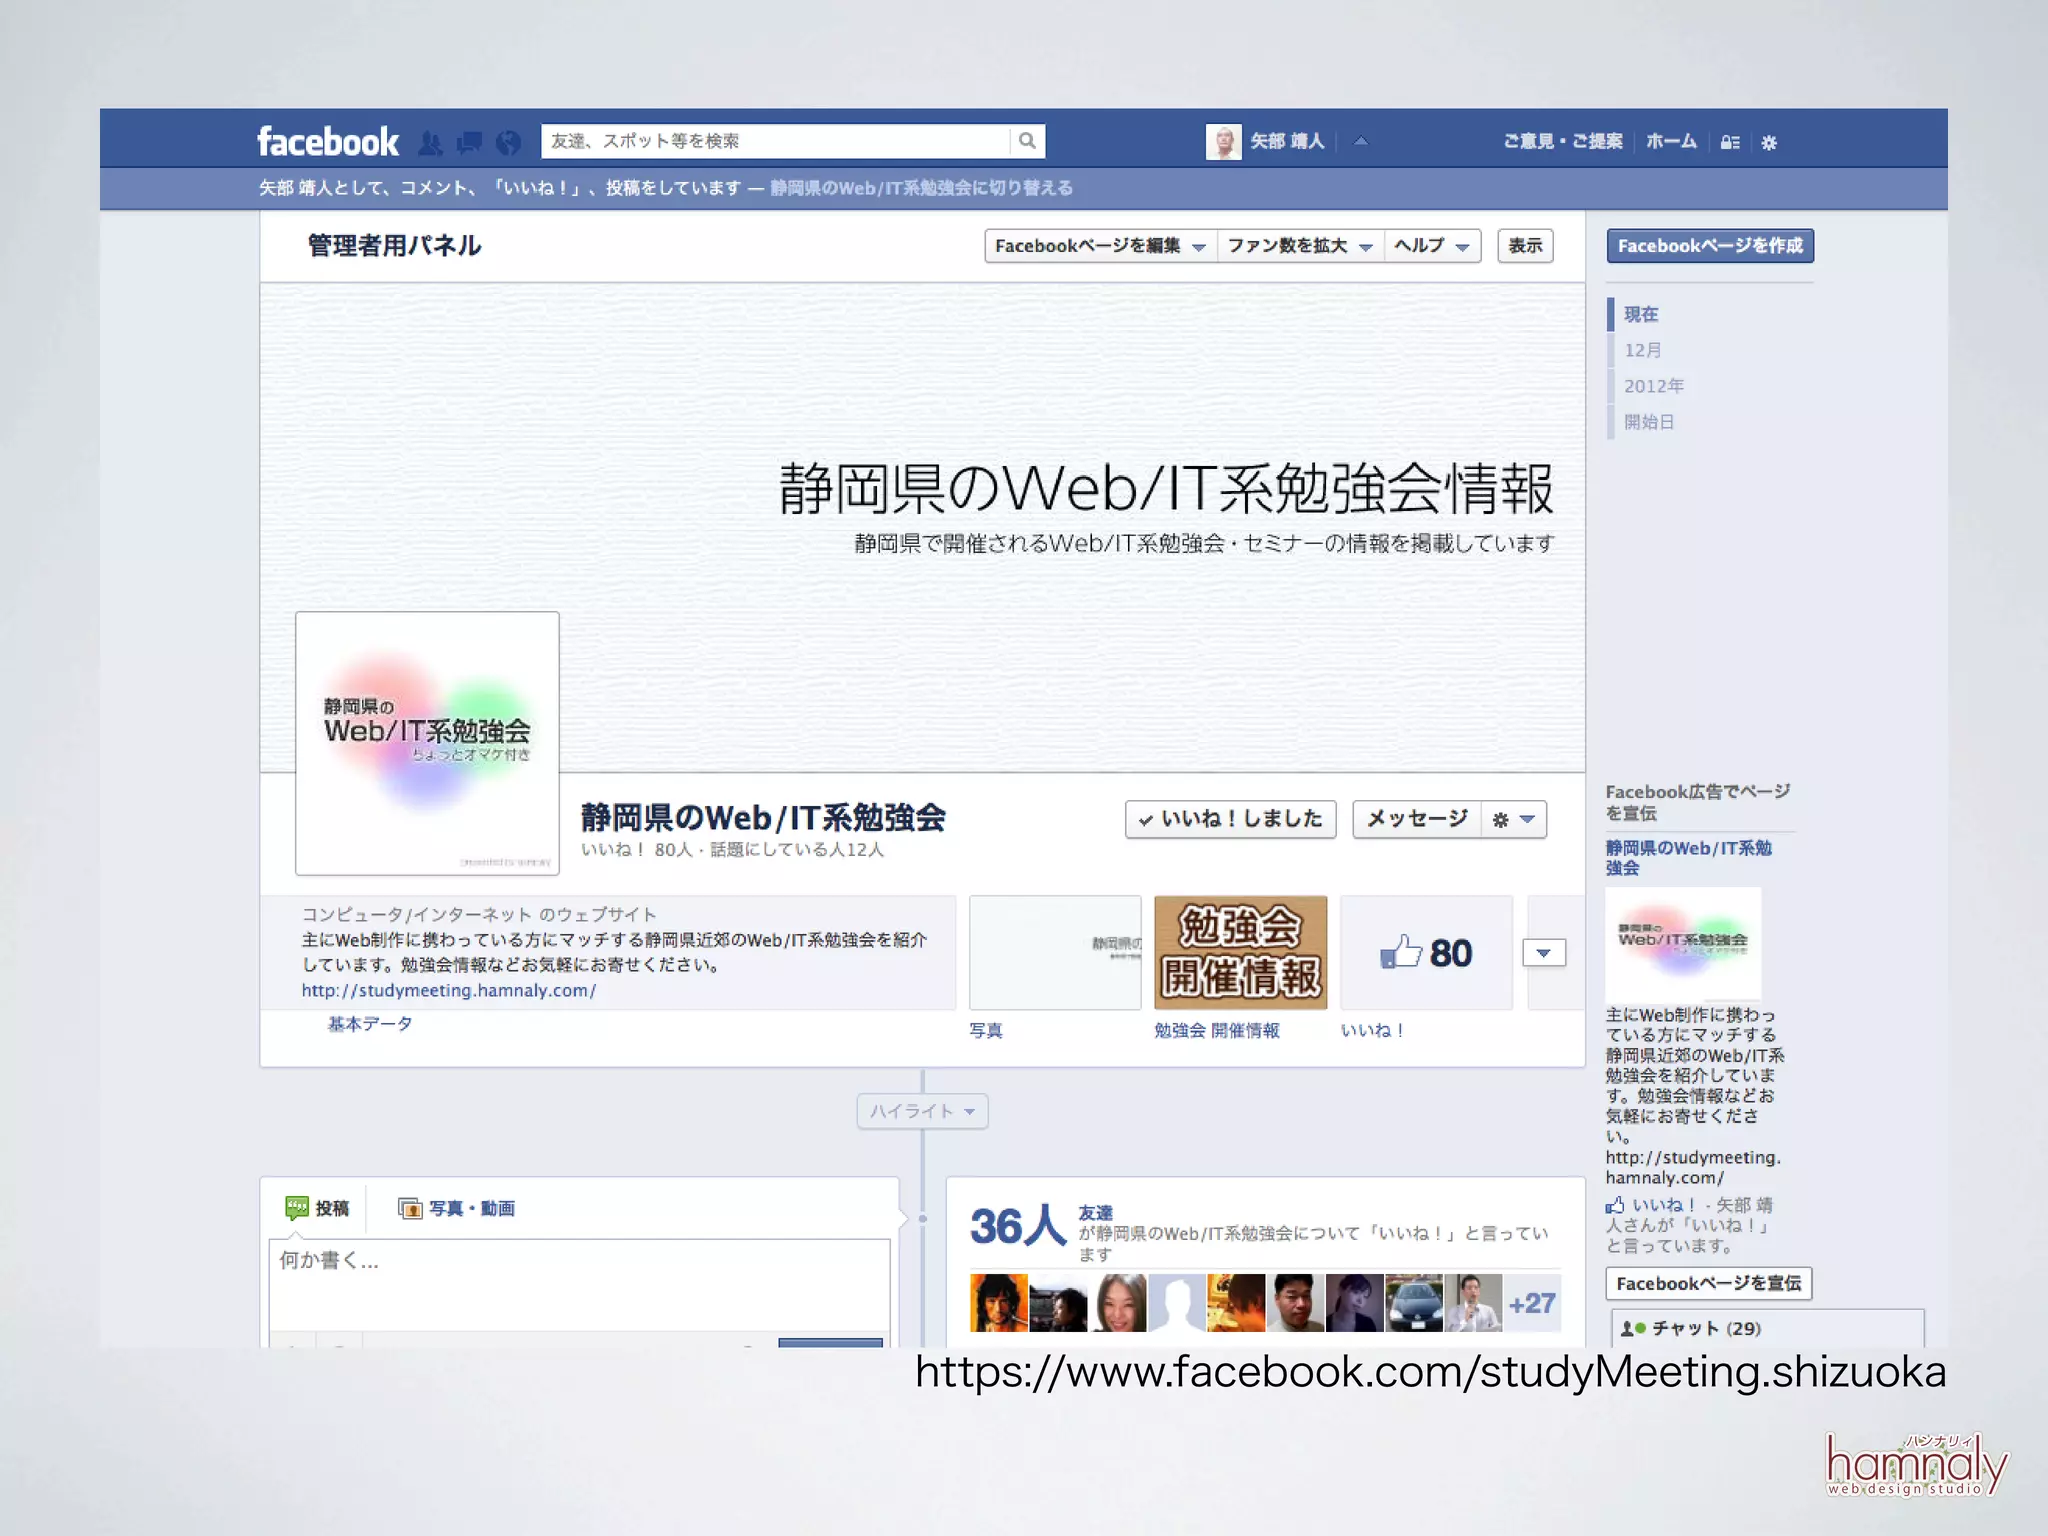
Task: Toggle いいね!しました liked button
Action: (1230, 819)
